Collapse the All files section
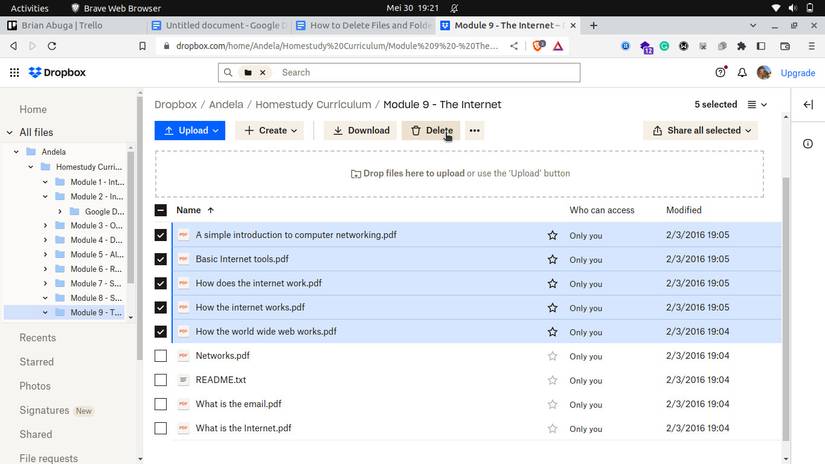The image size is (825, 464). coord(9,133)
